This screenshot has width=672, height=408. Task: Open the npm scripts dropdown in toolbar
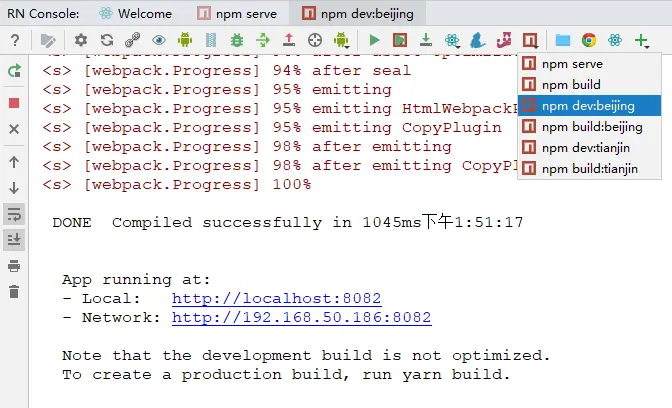click(530, 40)
